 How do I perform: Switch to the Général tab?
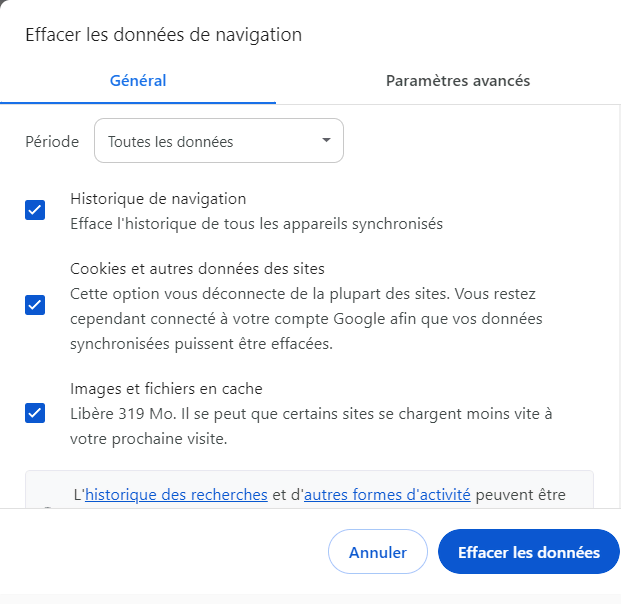[x=138, y=81]
